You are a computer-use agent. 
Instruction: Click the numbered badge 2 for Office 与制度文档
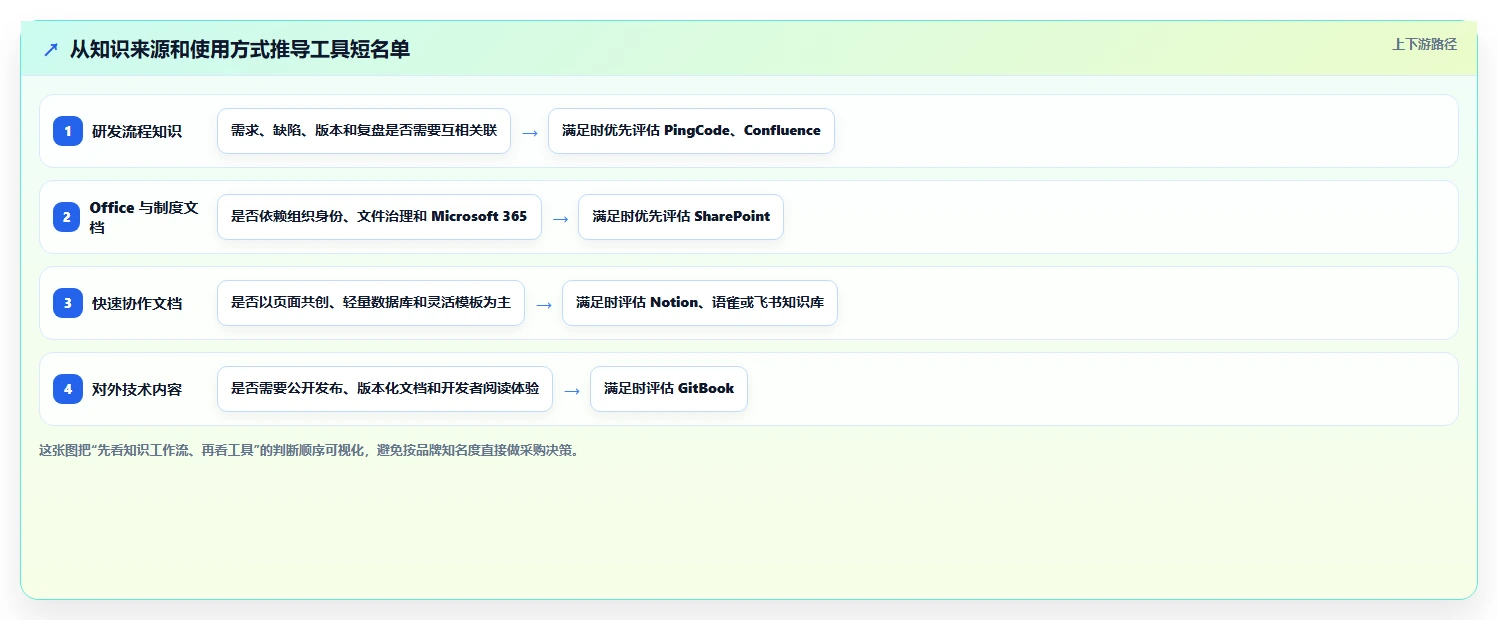68,217
